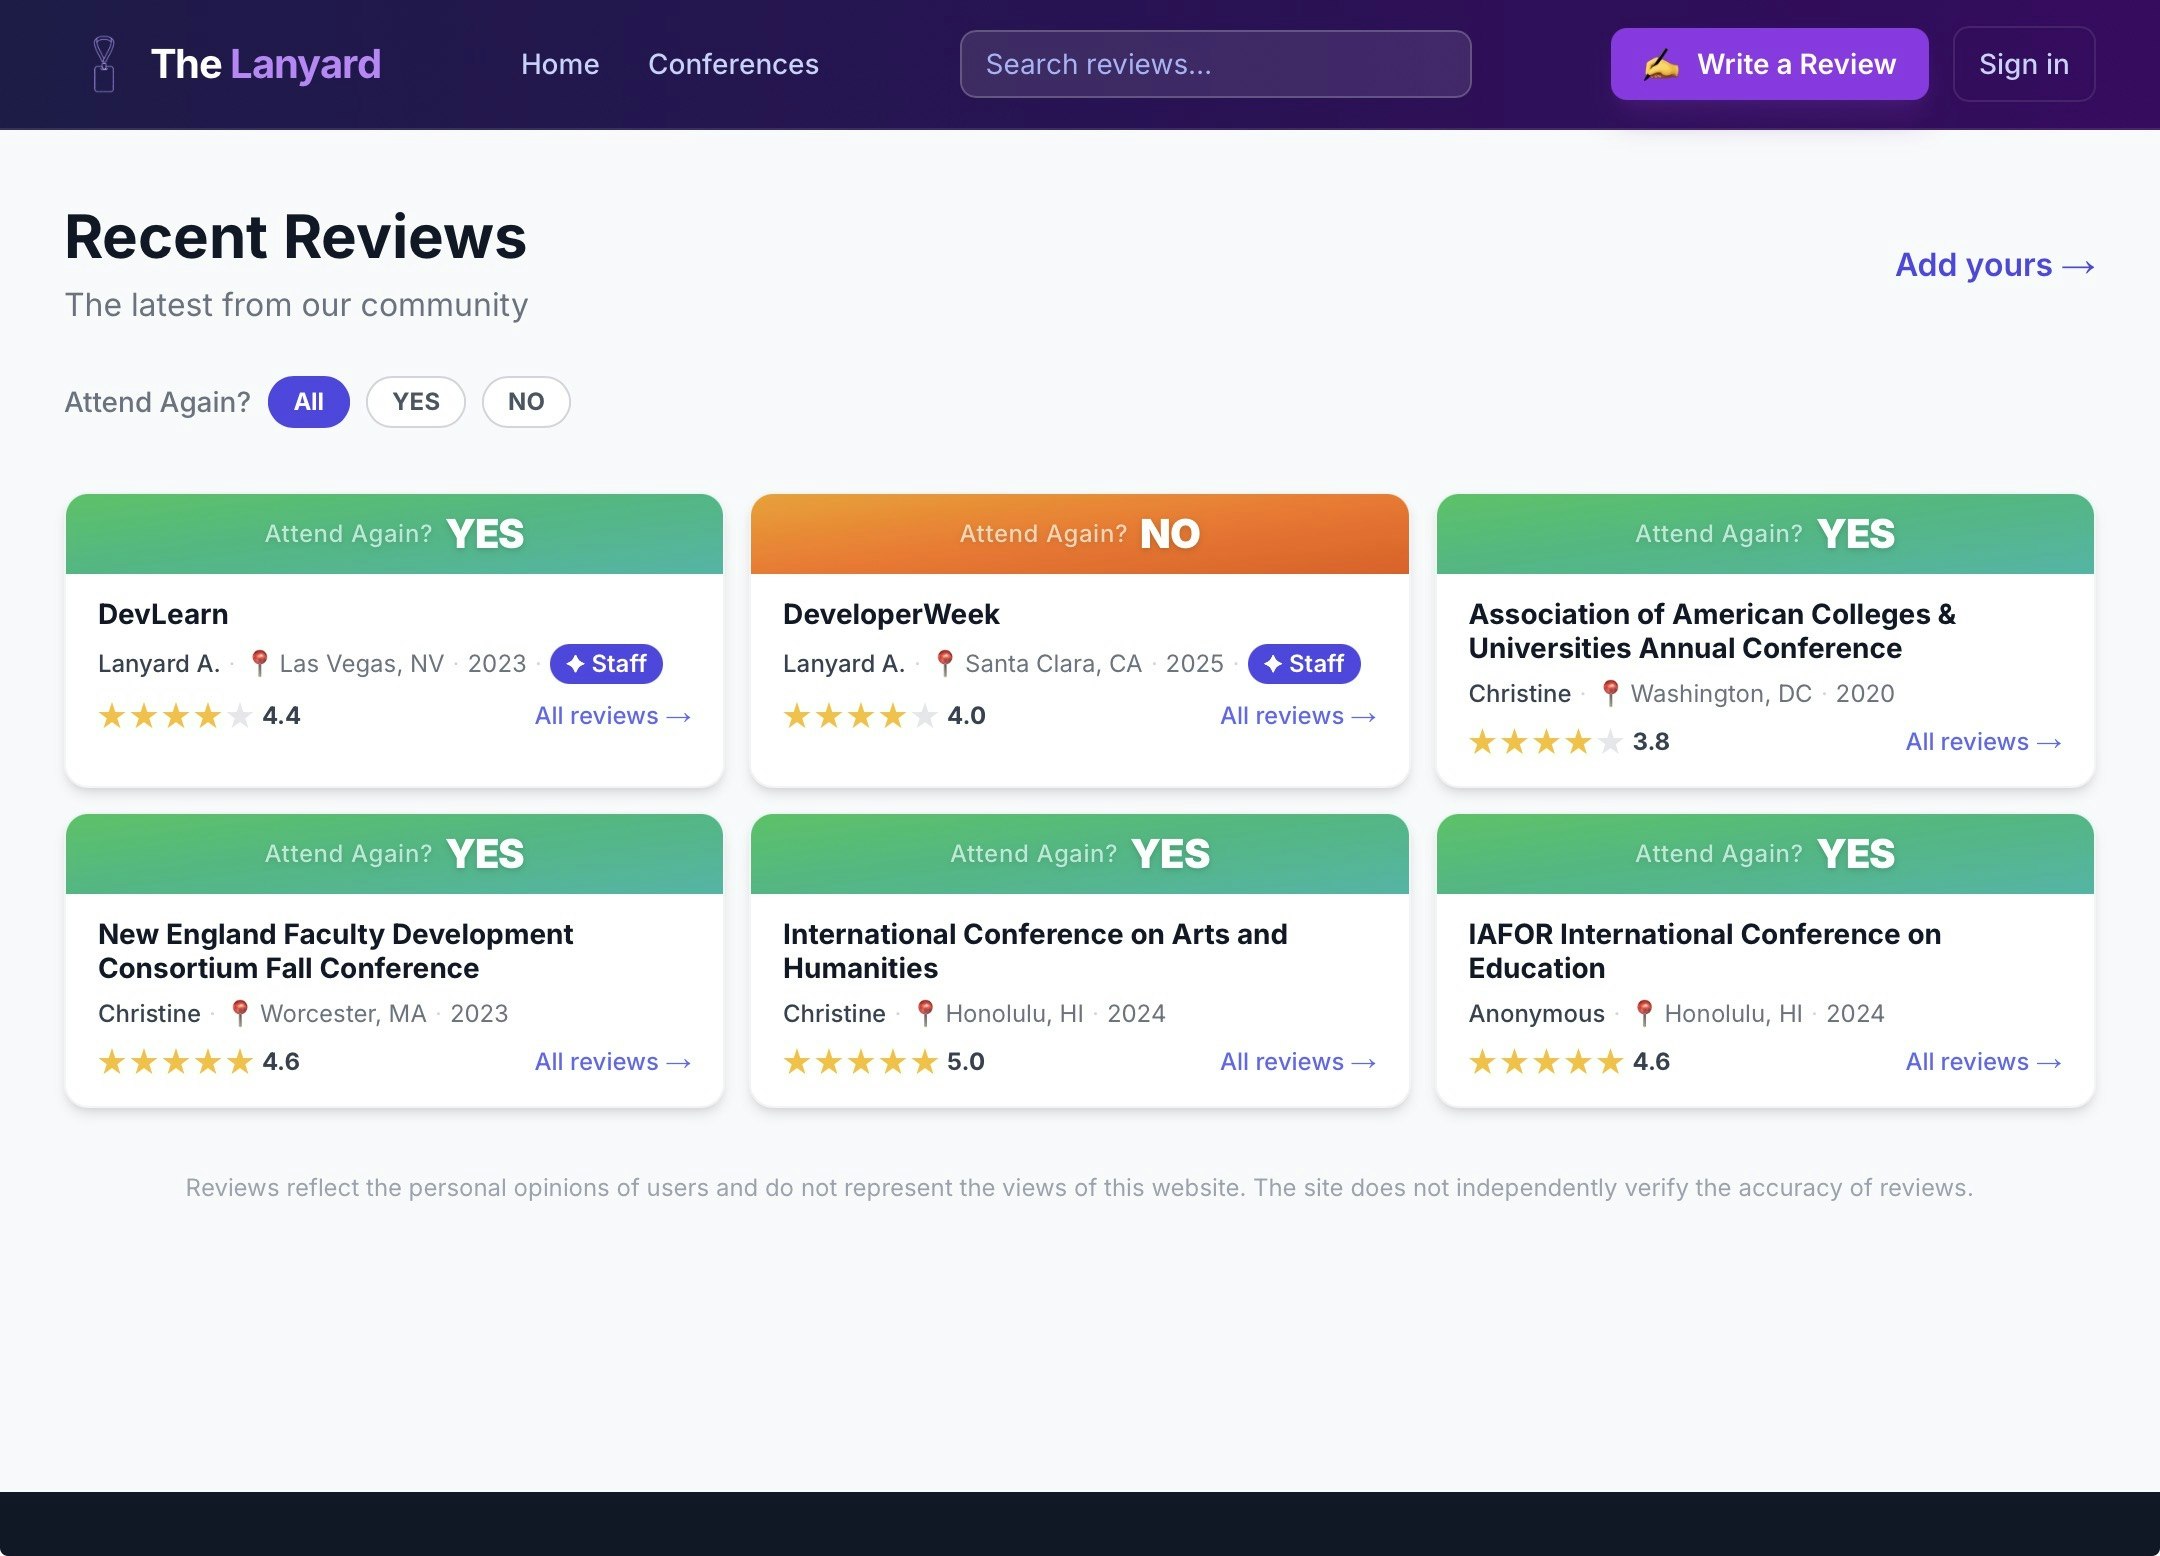The width and height of the screenshot is (2160, 1556).
Task: Click the Search reviews input field
Action: click(1215, 64)
